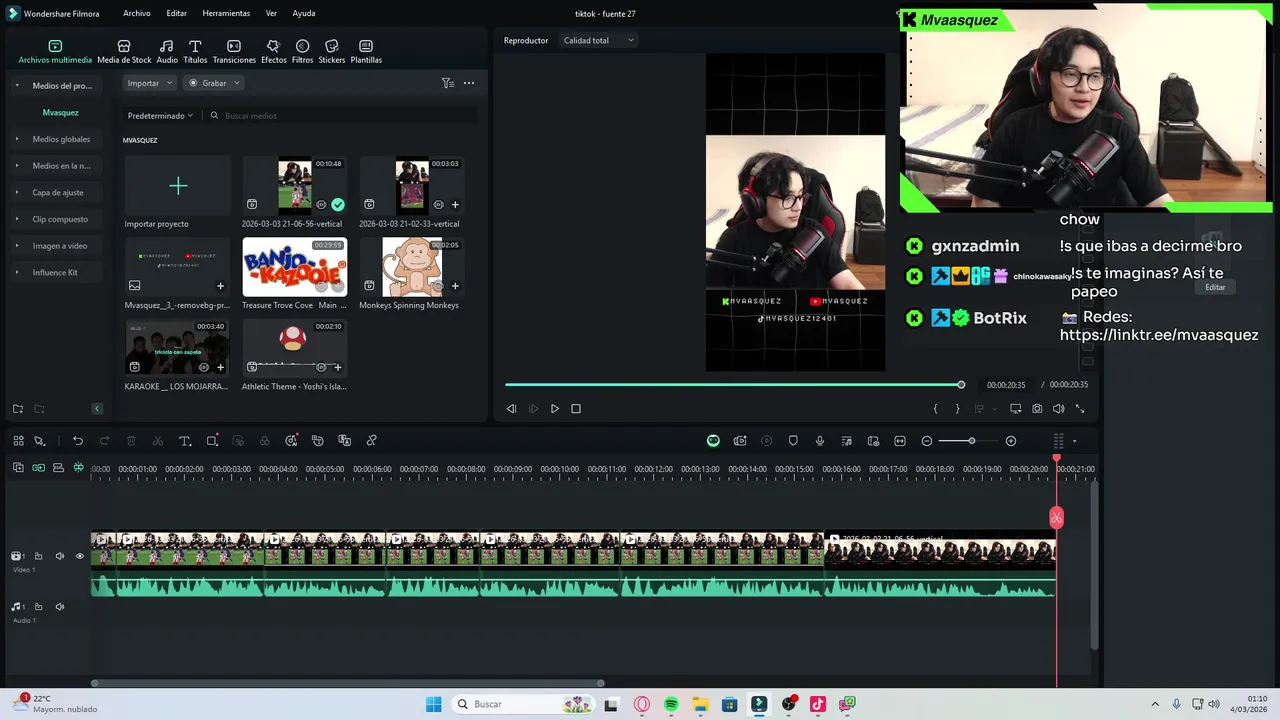Click the unlink chain icon in toolbar
Screen dimensions: 1280x720
pyautogui.click(x=371, y=441)
